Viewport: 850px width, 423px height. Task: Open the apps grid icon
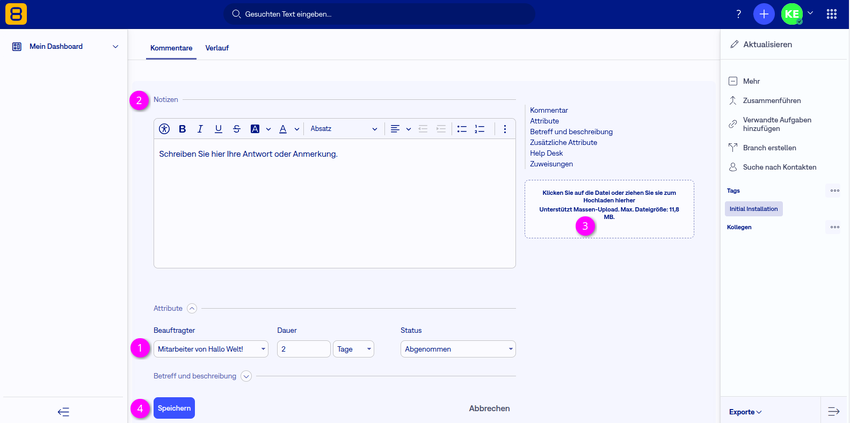tap(832, 15)
